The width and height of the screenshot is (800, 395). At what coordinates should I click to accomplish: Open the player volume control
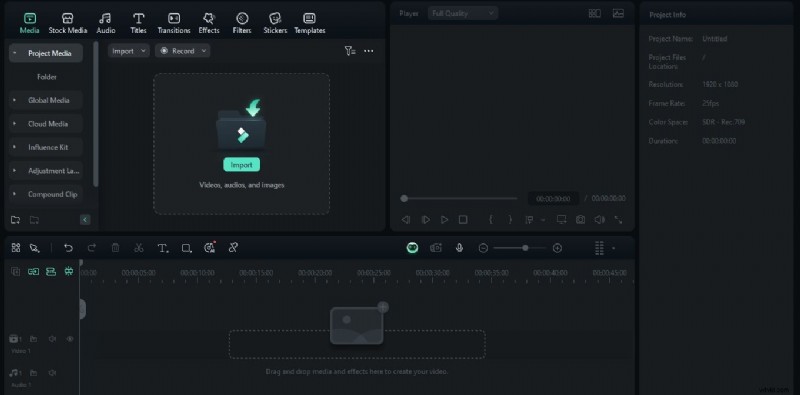pos(599,219)
